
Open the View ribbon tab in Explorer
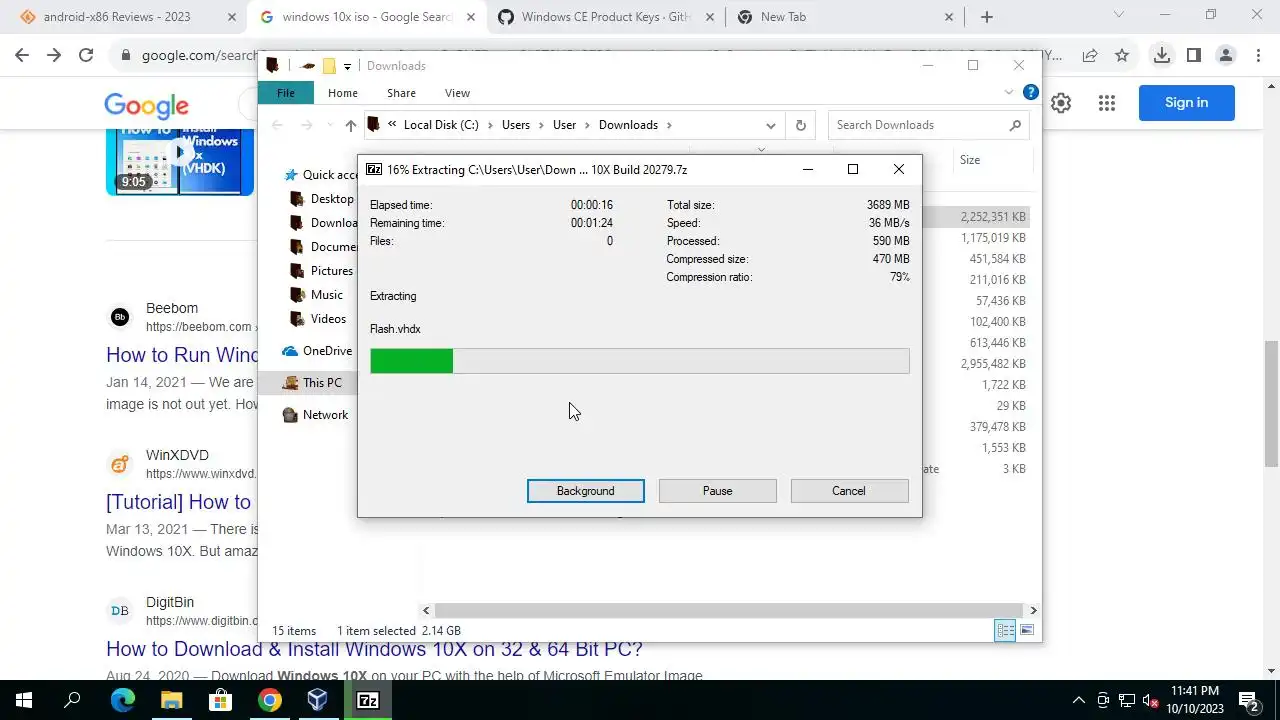tap(457, 93)
